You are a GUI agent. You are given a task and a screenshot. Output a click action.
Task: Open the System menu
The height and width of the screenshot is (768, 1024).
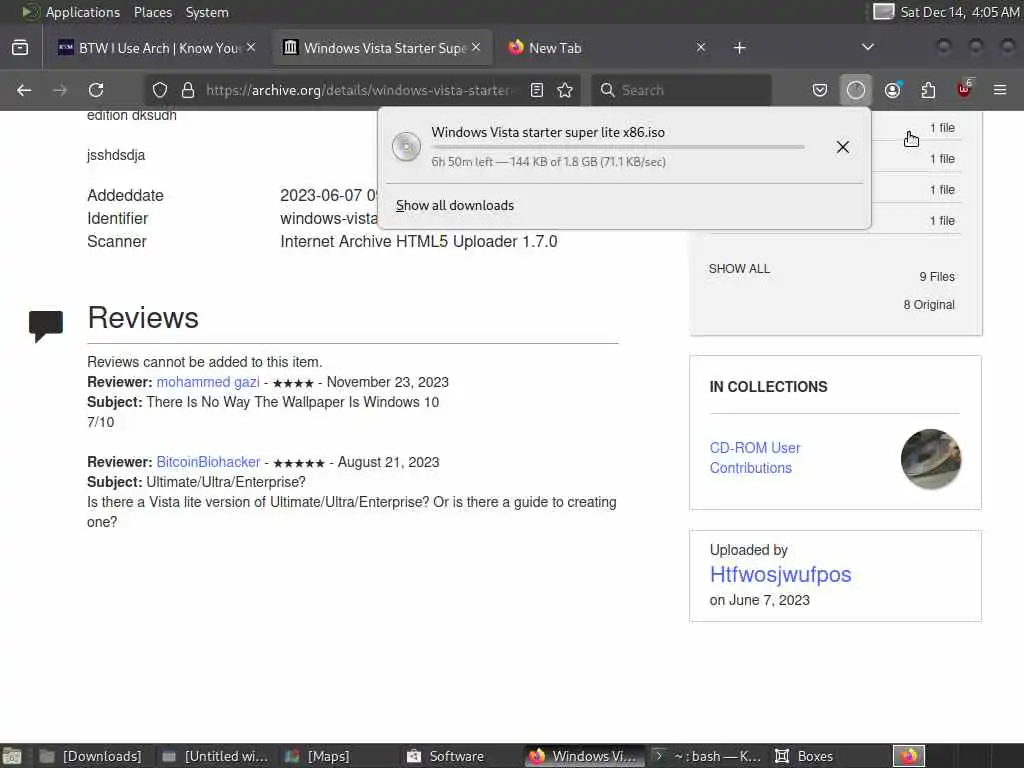pos(207,12)
